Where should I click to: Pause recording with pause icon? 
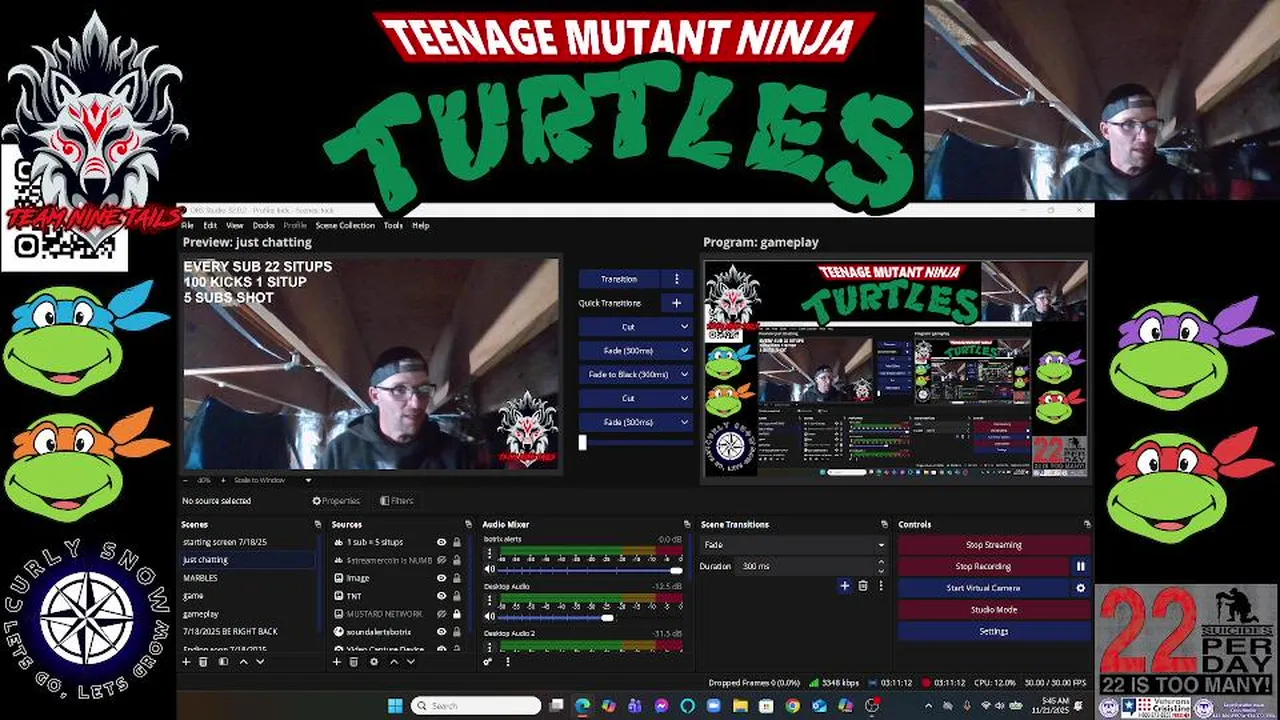click(x=1080, y=566)
